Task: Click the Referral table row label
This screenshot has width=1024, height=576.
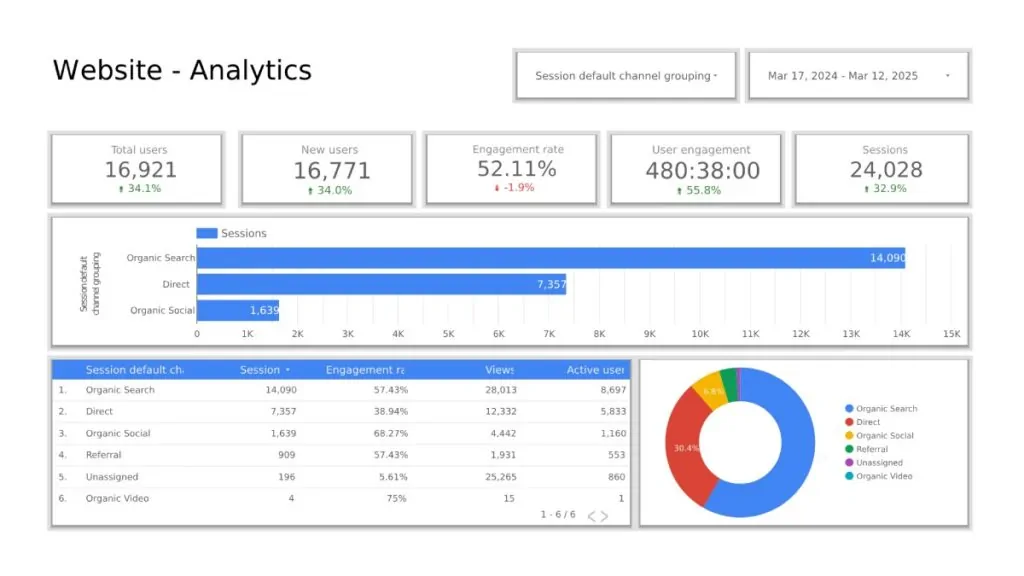Action: pos(103,455)
